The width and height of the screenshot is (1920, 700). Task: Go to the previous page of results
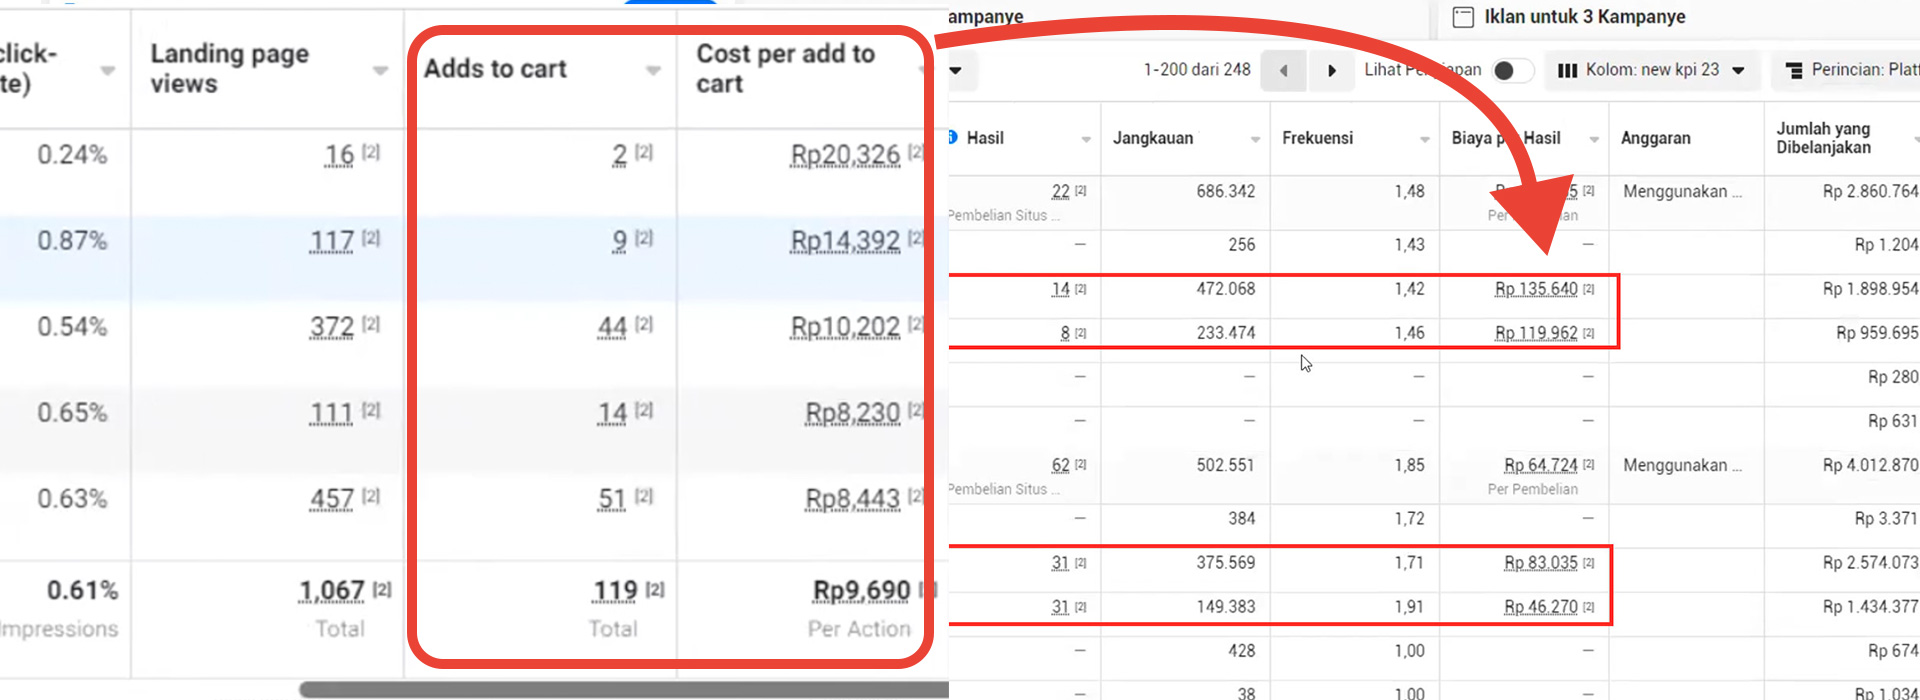tap(1283, 71)
